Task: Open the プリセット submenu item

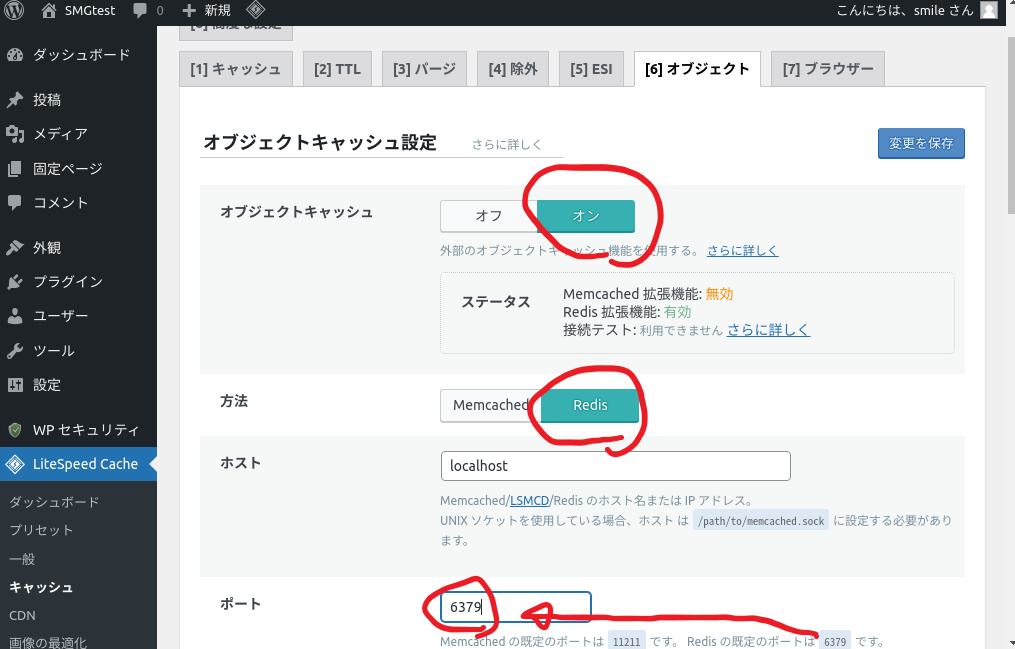Action: coord(41,530)
